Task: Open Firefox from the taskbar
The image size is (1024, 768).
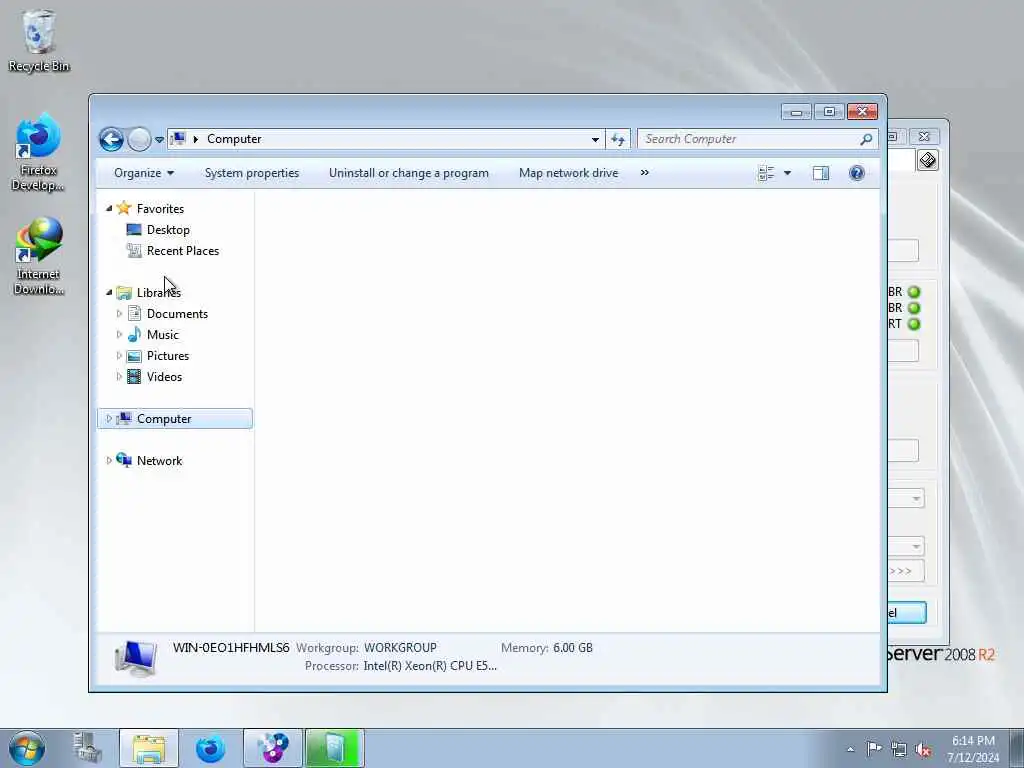Action: point(210,748)
